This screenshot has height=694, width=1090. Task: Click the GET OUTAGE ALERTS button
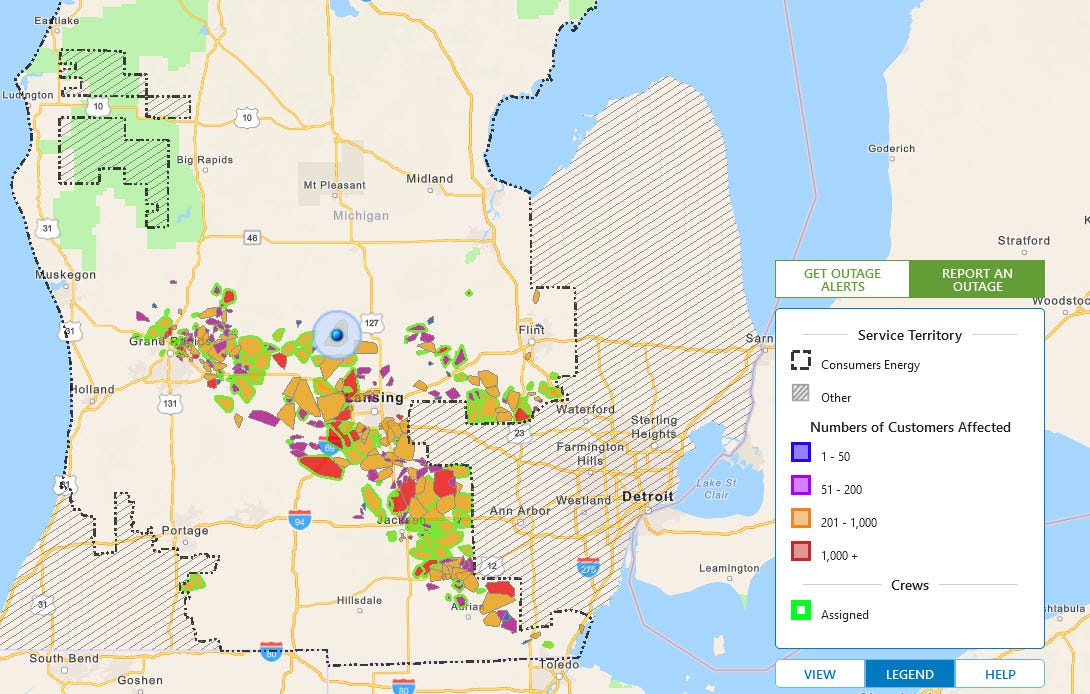click(x=841, y=279)
